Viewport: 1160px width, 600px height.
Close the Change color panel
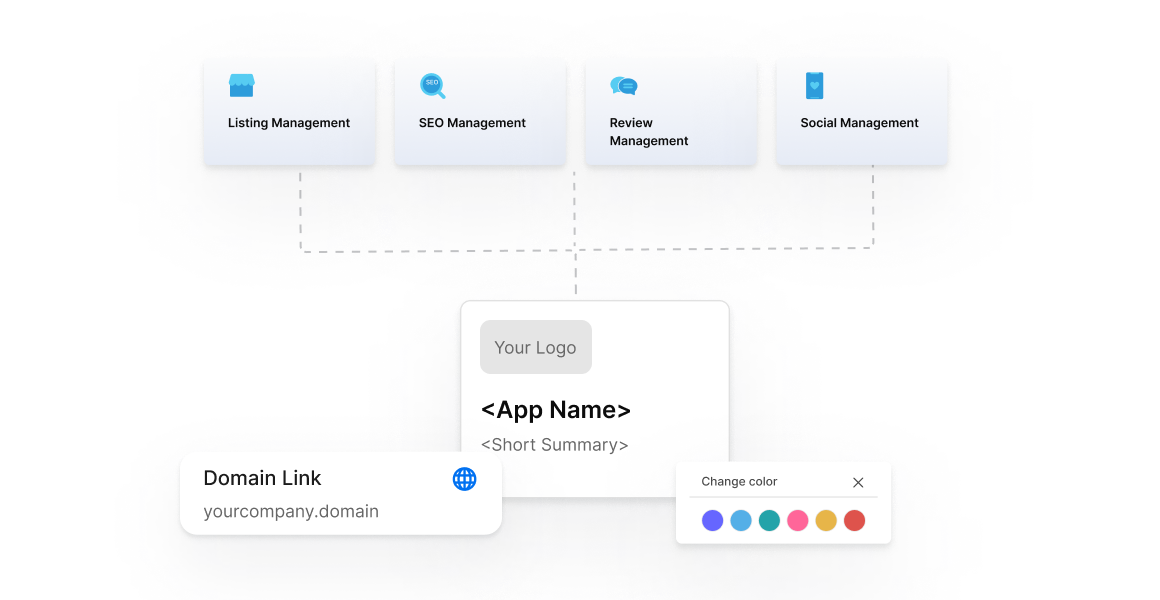point(858,482)
